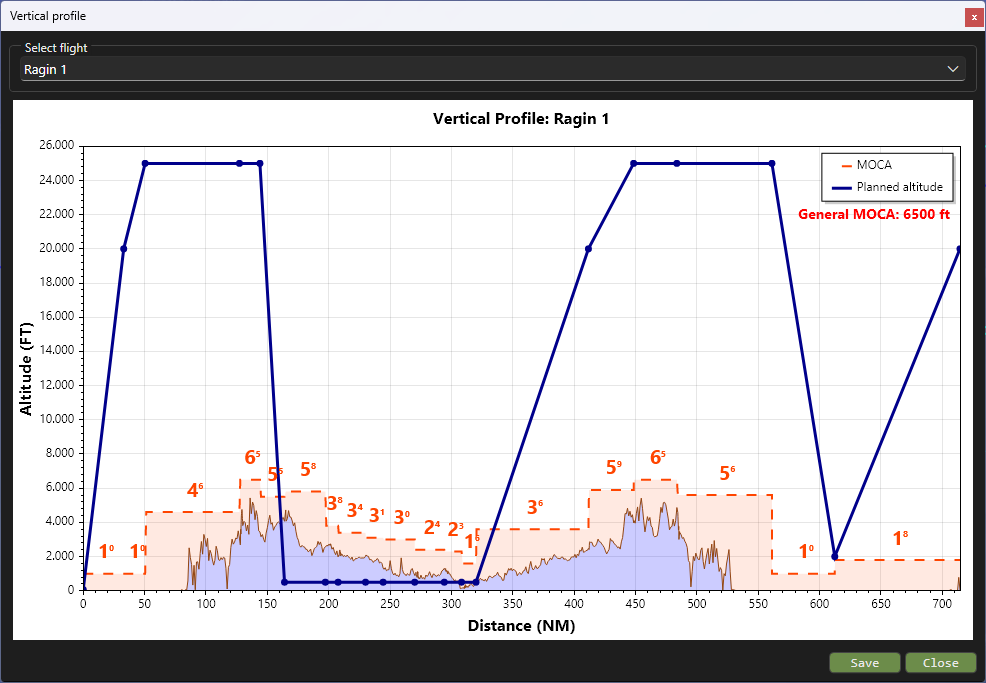Select the 20,000 ft waypoint on the second climb
The height and width of the screenshot is (683, 986).
click(589, 249)
